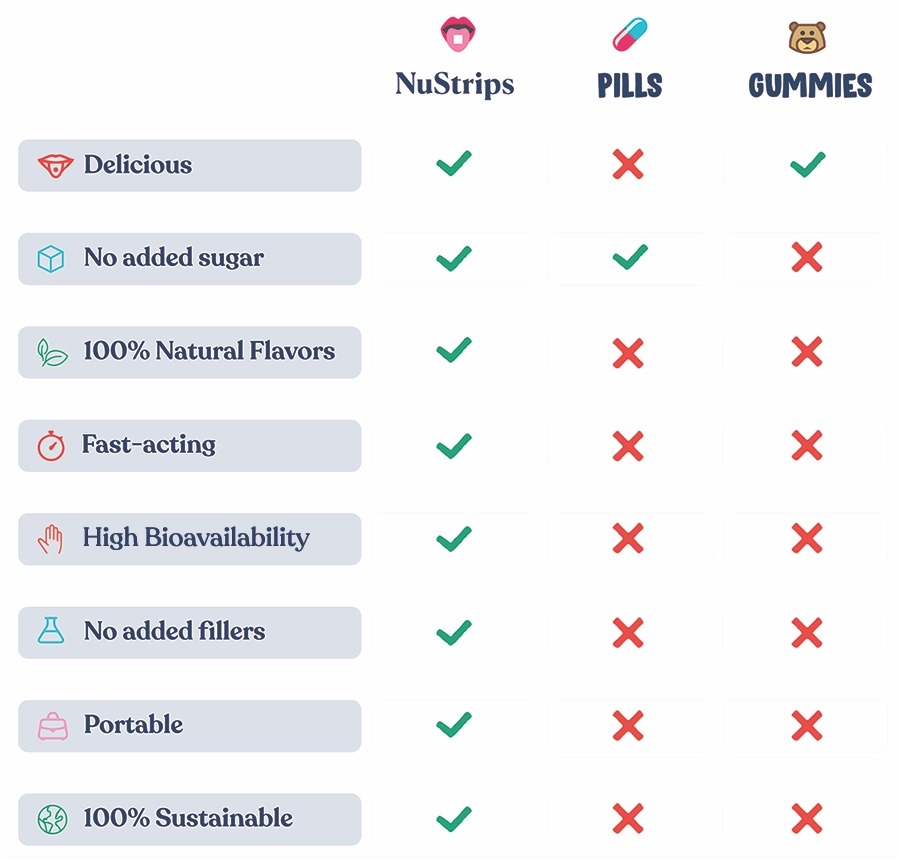
Task: Click the High Bioavailability row label
Action: (x=196, y=539)
